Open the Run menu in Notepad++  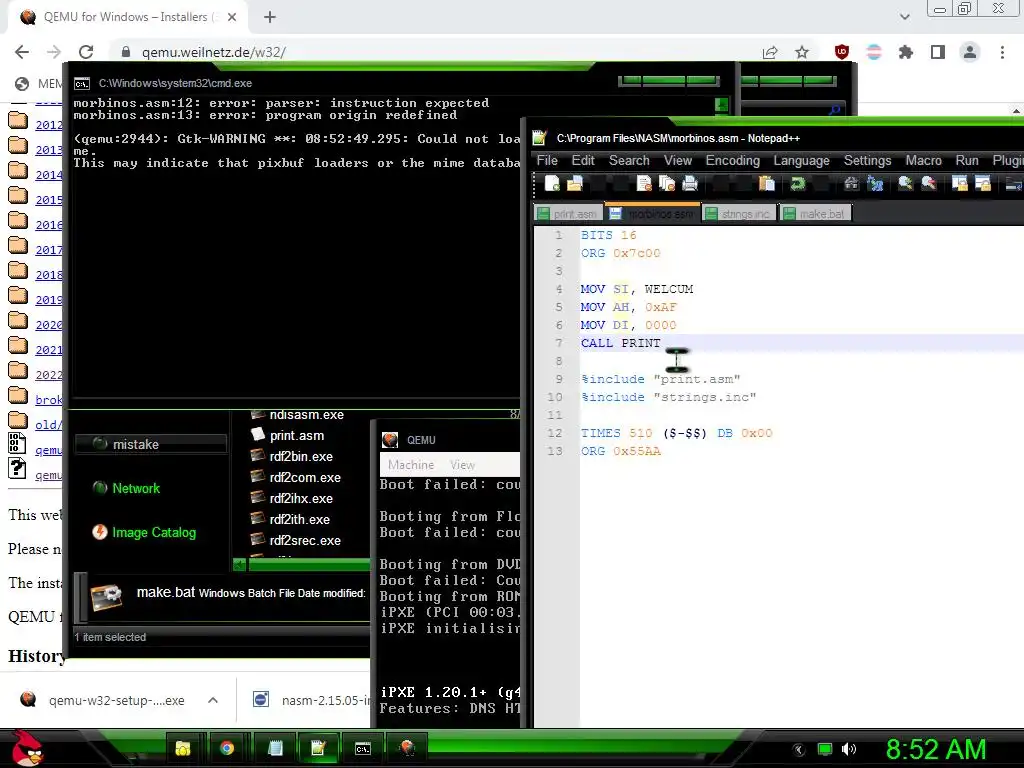click(x=967, y=161)
